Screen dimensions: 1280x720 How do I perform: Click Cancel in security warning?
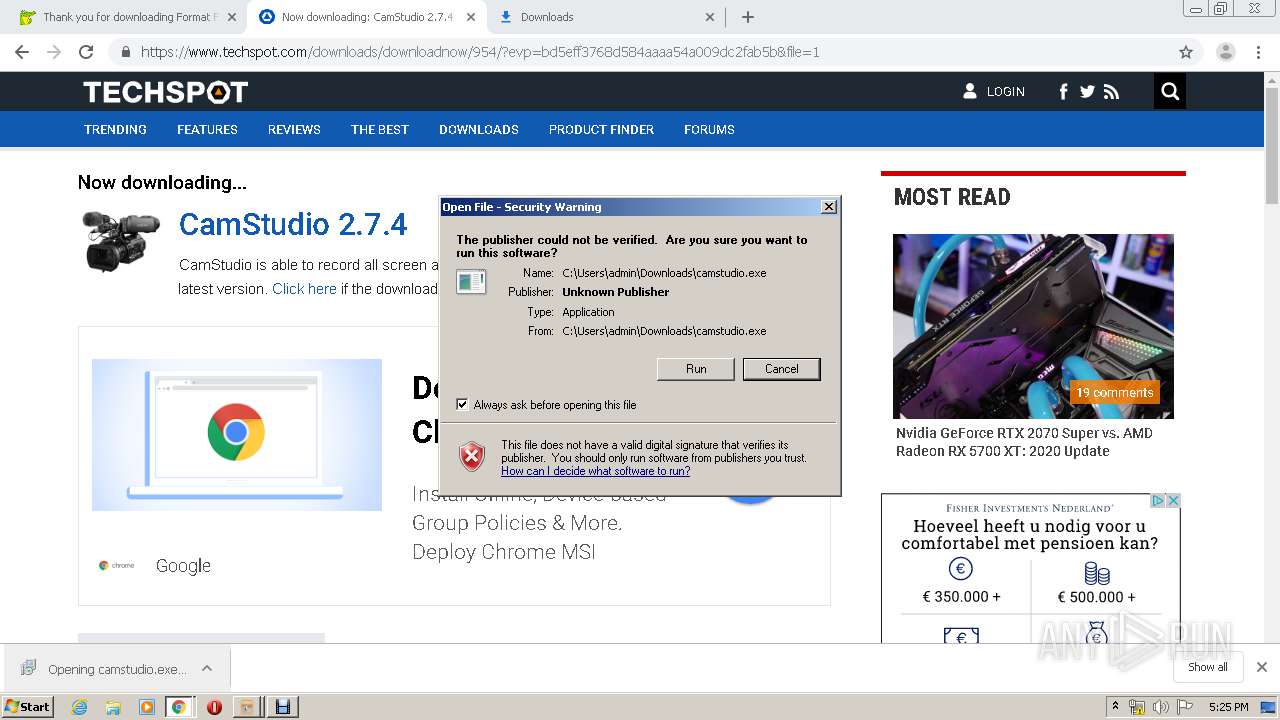tap(782, 369)
